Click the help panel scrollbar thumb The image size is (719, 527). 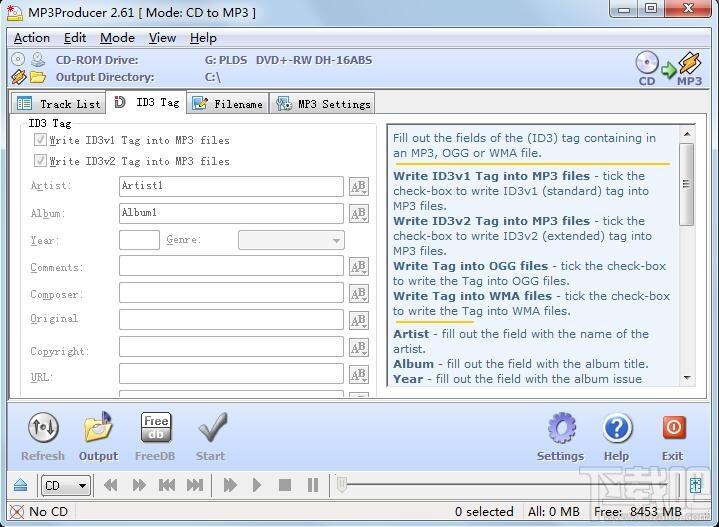coord(686,184)
